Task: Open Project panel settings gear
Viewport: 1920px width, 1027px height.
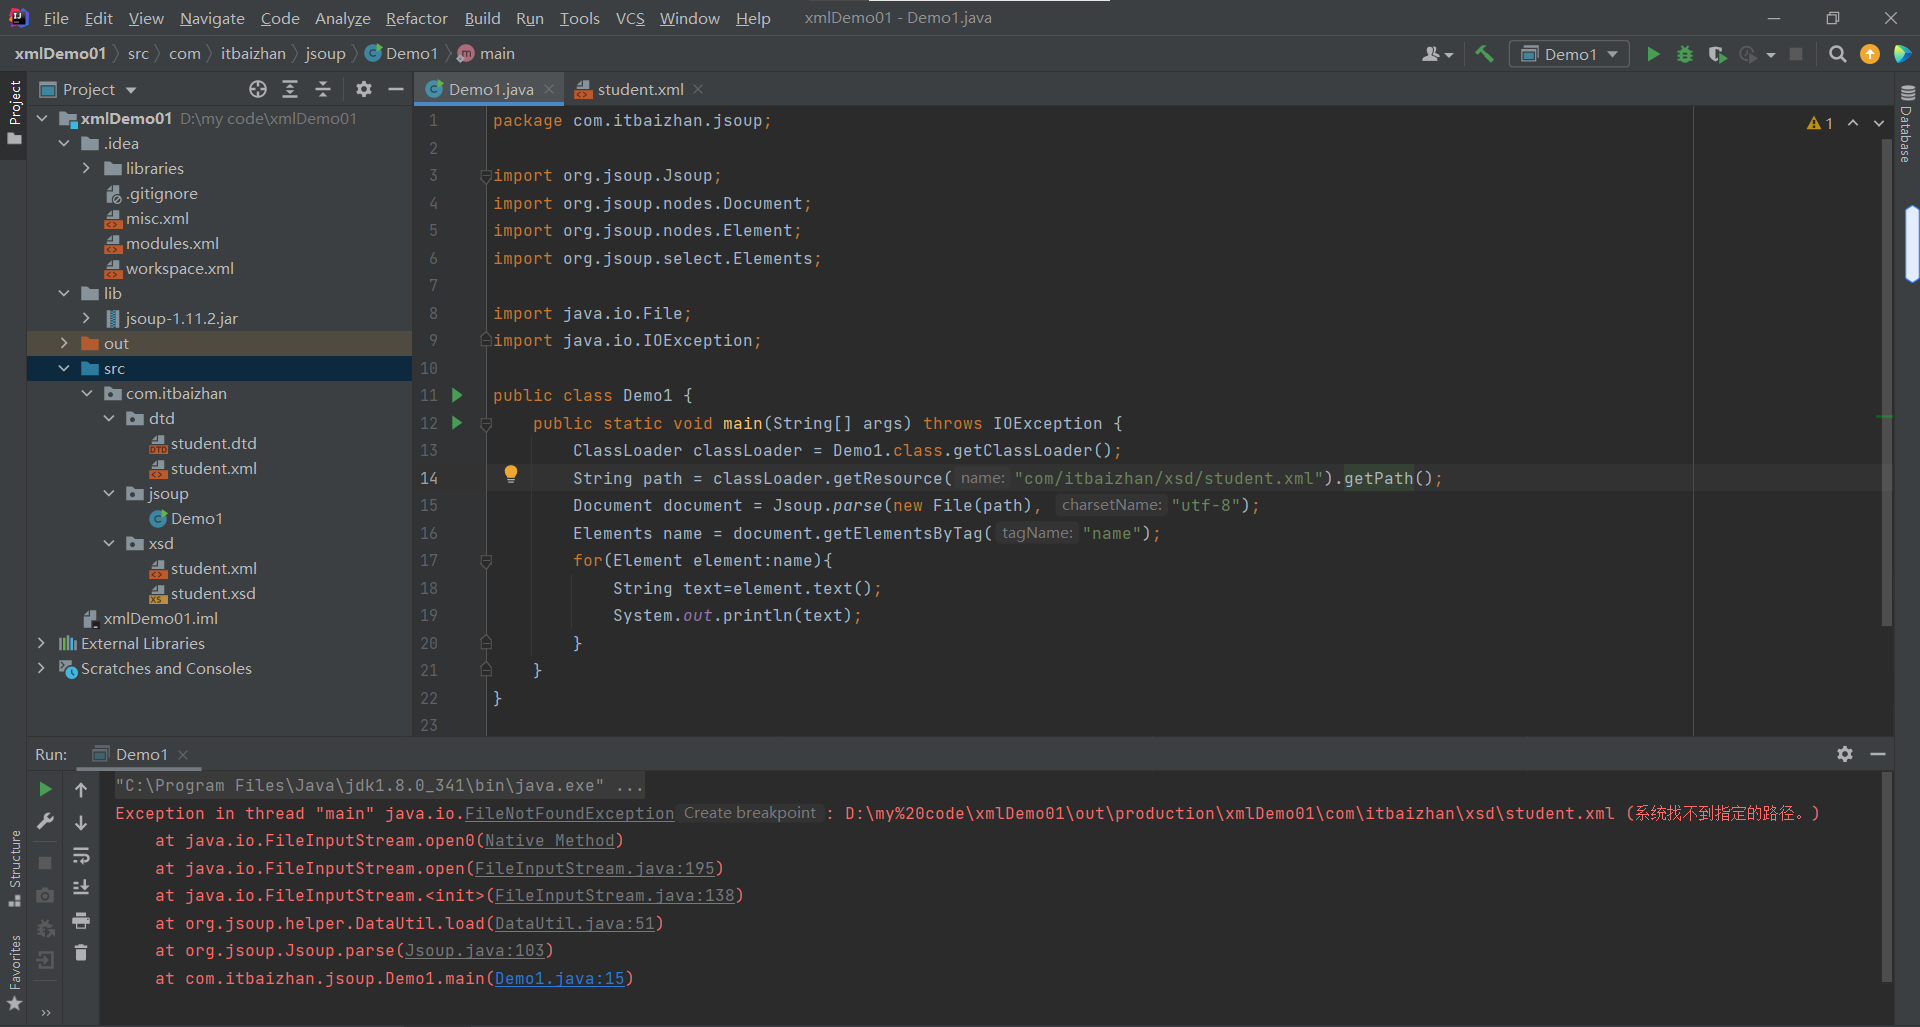Action: [364, 89]
